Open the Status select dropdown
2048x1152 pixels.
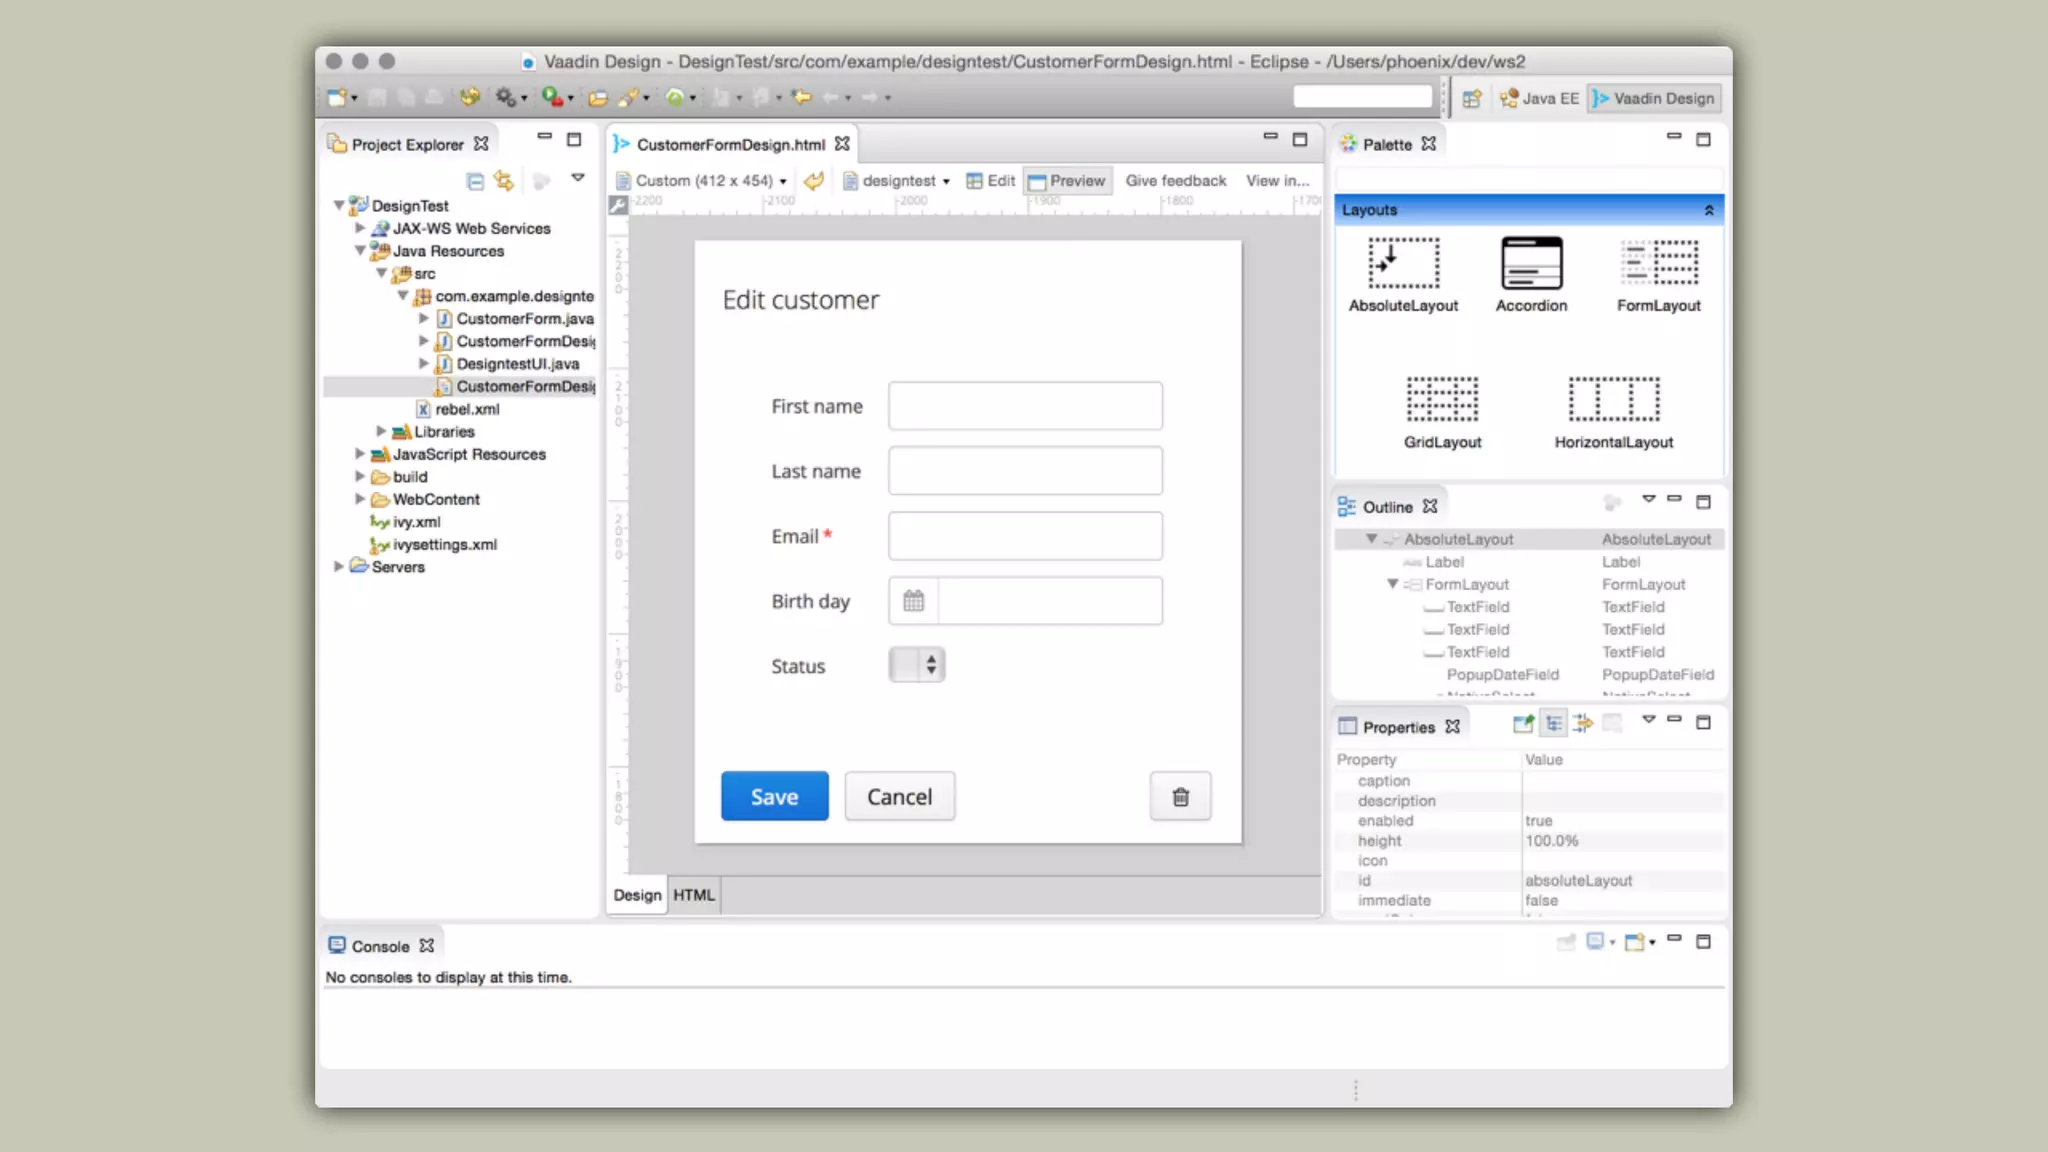pos(917,665)
